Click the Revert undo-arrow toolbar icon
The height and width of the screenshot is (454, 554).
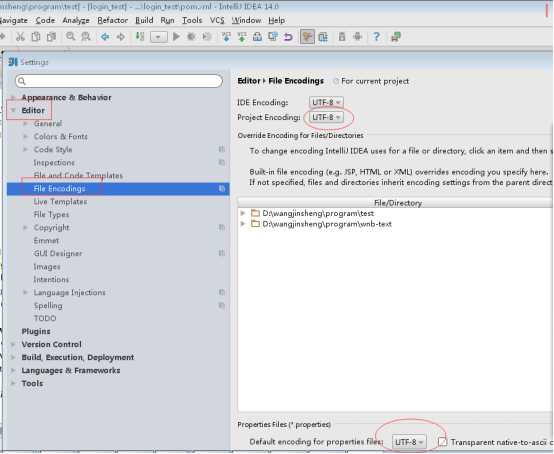(x=288, y=37)
